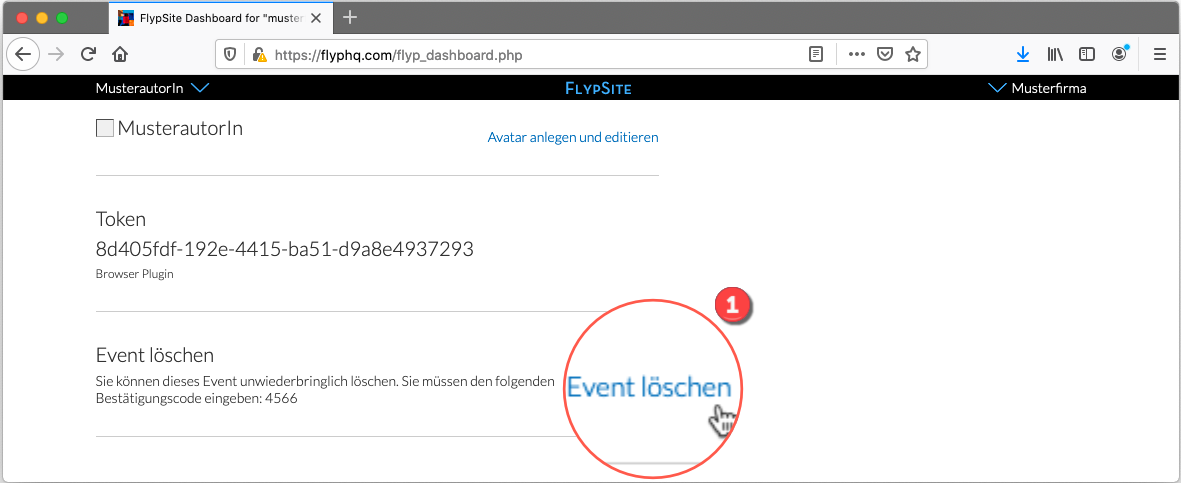The width and height of the screenshot is (1181, 483).
Task: Open the Firefox account menu
Action: (1120, 55)
